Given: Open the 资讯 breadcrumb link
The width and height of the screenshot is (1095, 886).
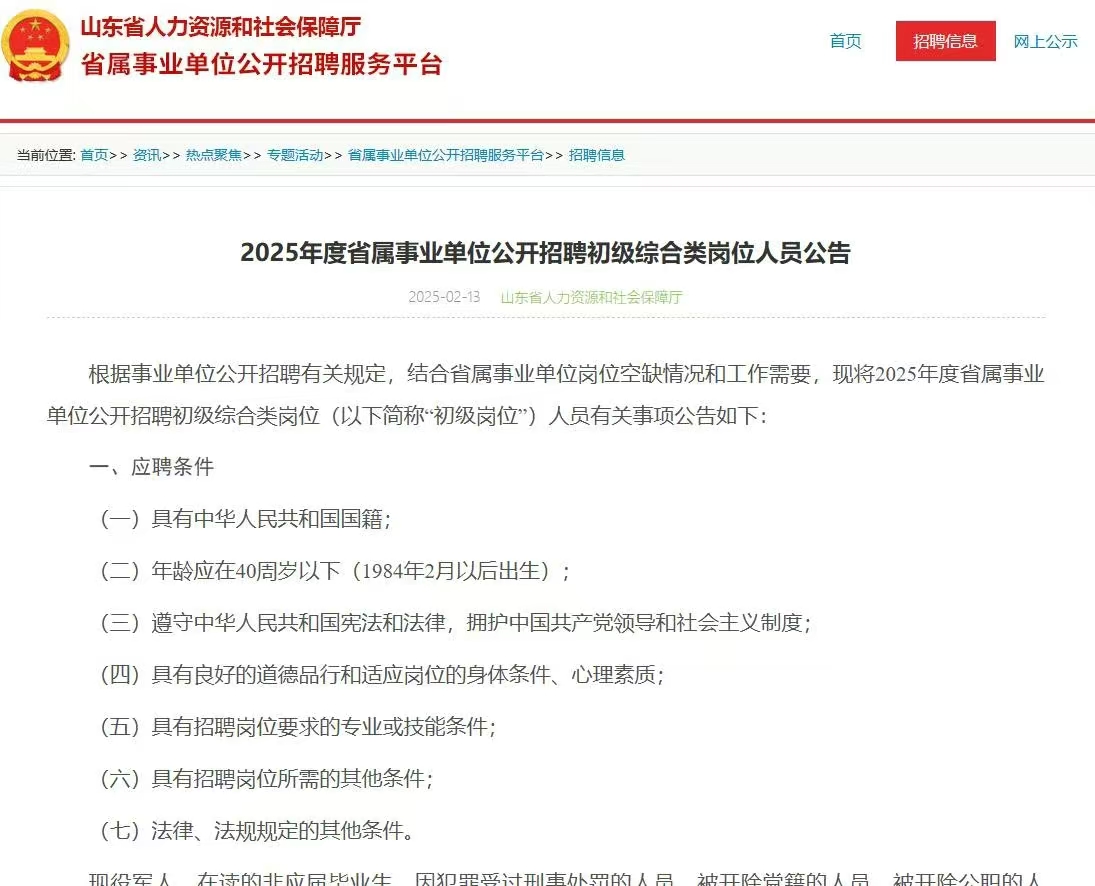Looking at the screenshot, I should [x=144, y=155].
